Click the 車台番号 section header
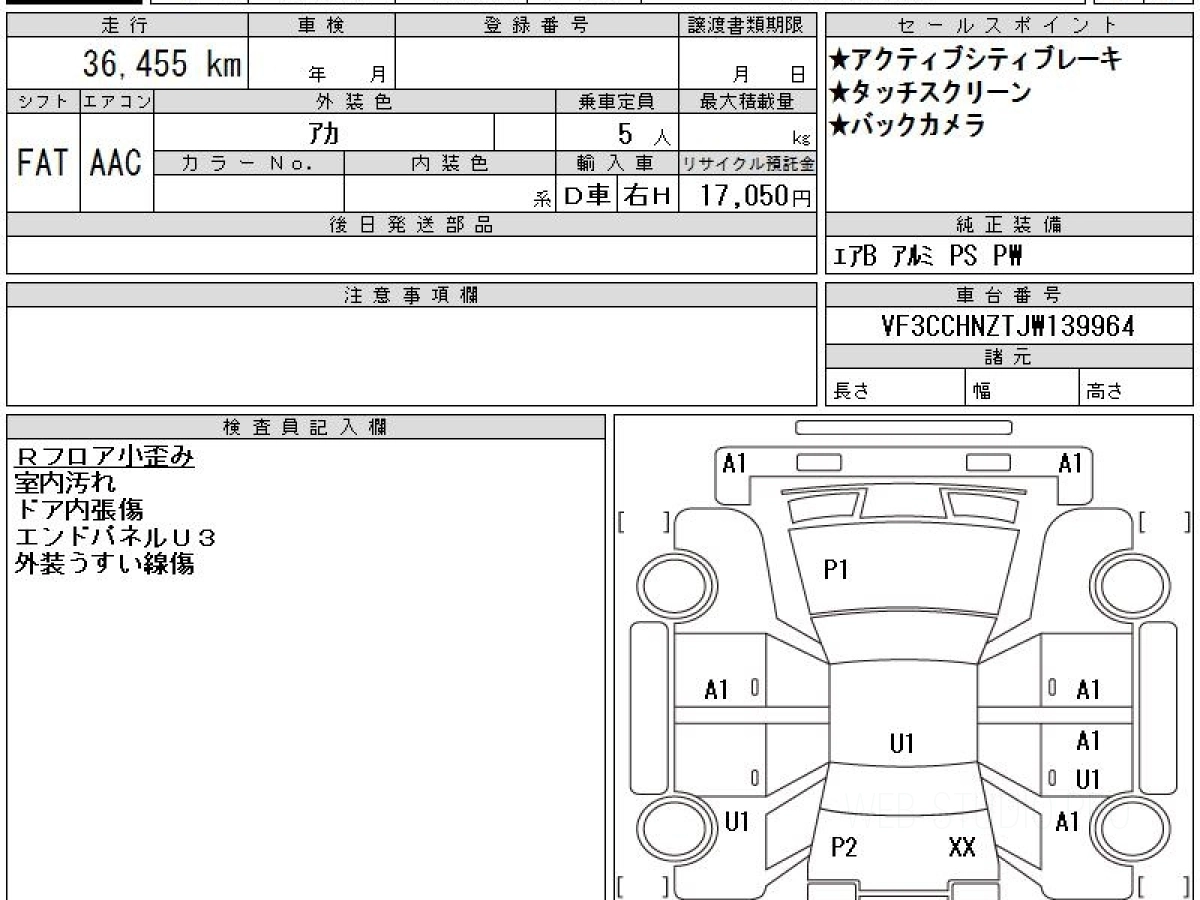 click(1009, 295)
